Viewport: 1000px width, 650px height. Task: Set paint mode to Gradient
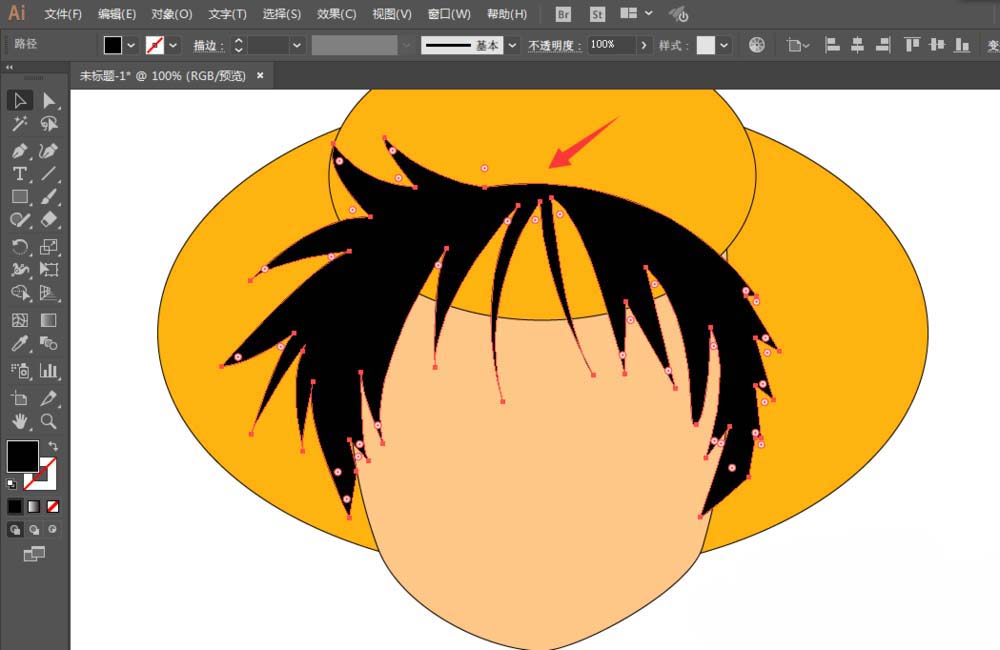click(34, 506)
